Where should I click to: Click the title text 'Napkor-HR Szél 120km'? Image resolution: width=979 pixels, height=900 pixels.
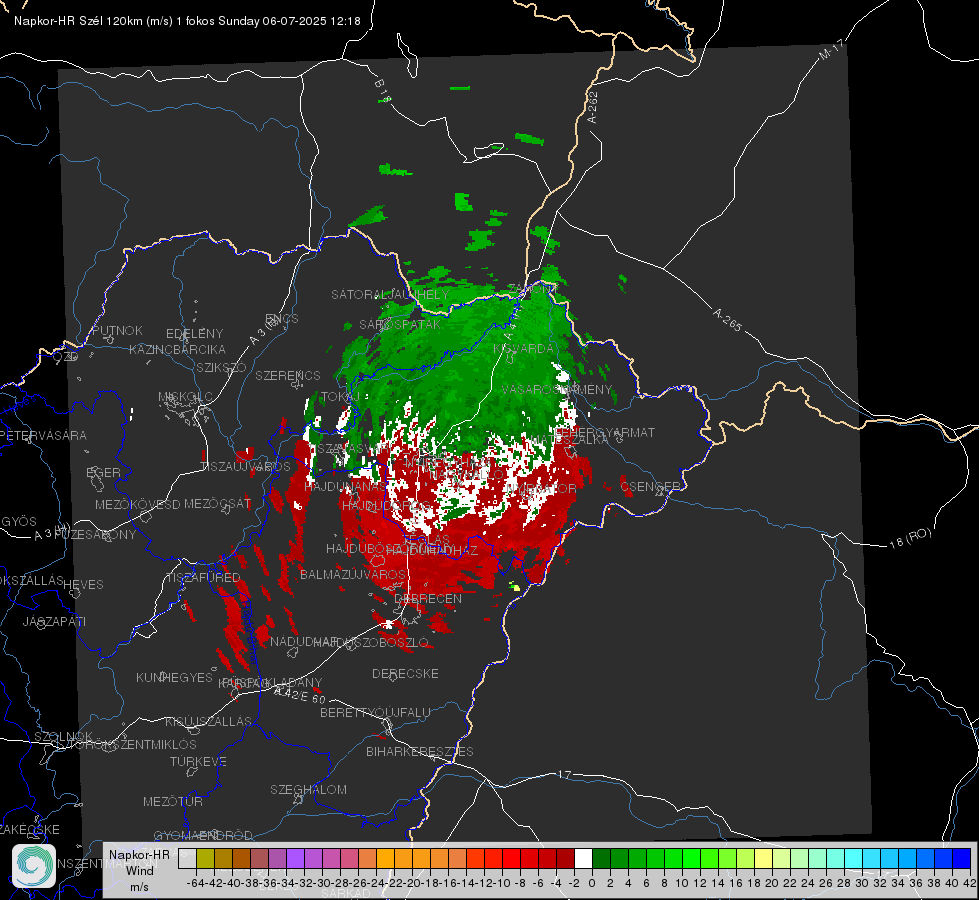(79, 21)
